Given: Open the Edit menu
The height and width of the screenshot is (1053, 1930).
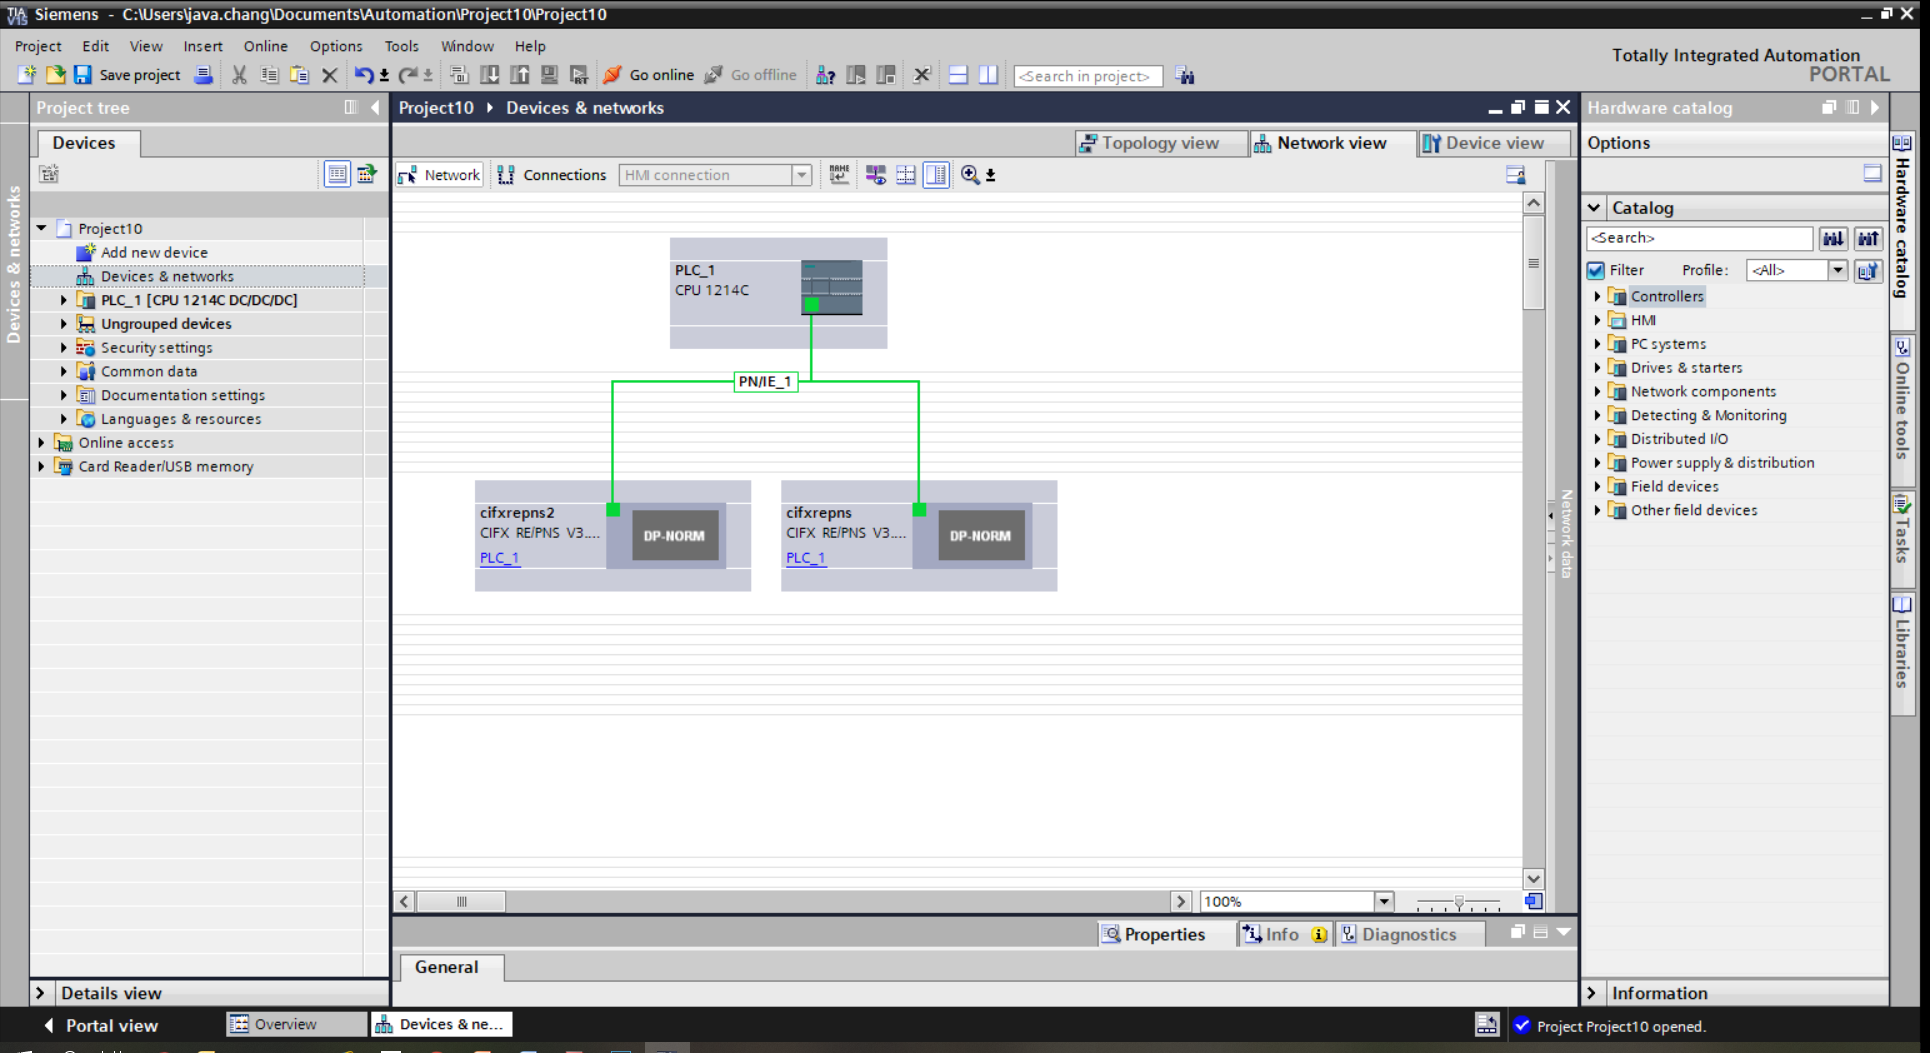Looking at the screenshot, I should pos(96,46).
